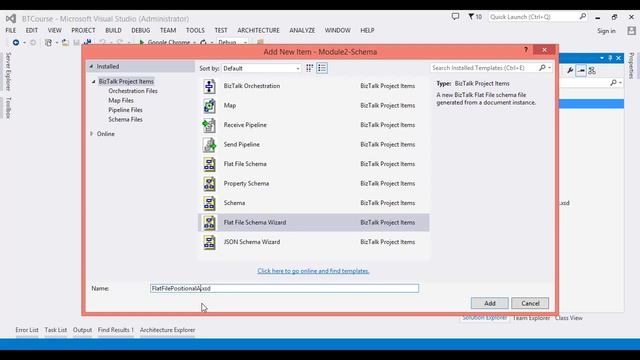Click wrench properties icon in Solution Explorer

[x=570, y=71]
